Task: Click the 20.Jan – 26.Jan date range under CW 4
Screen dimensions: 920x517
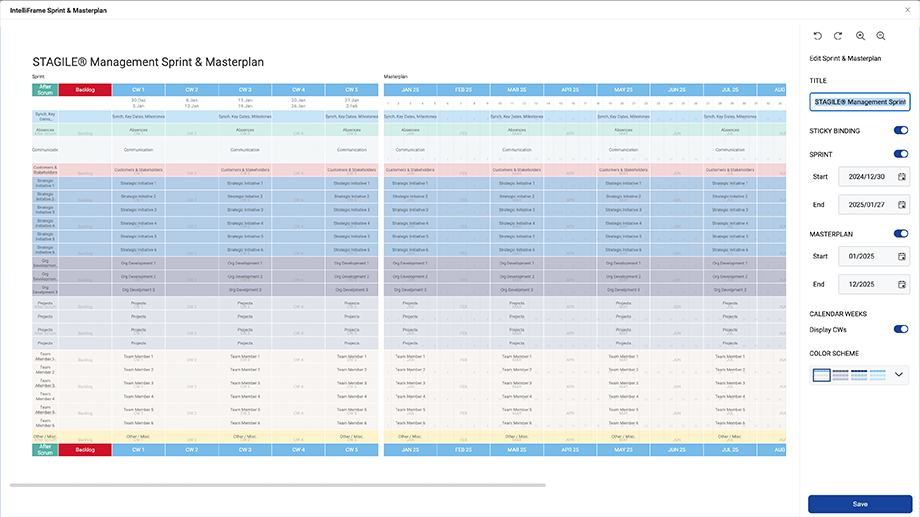Action: pos(299,103)
